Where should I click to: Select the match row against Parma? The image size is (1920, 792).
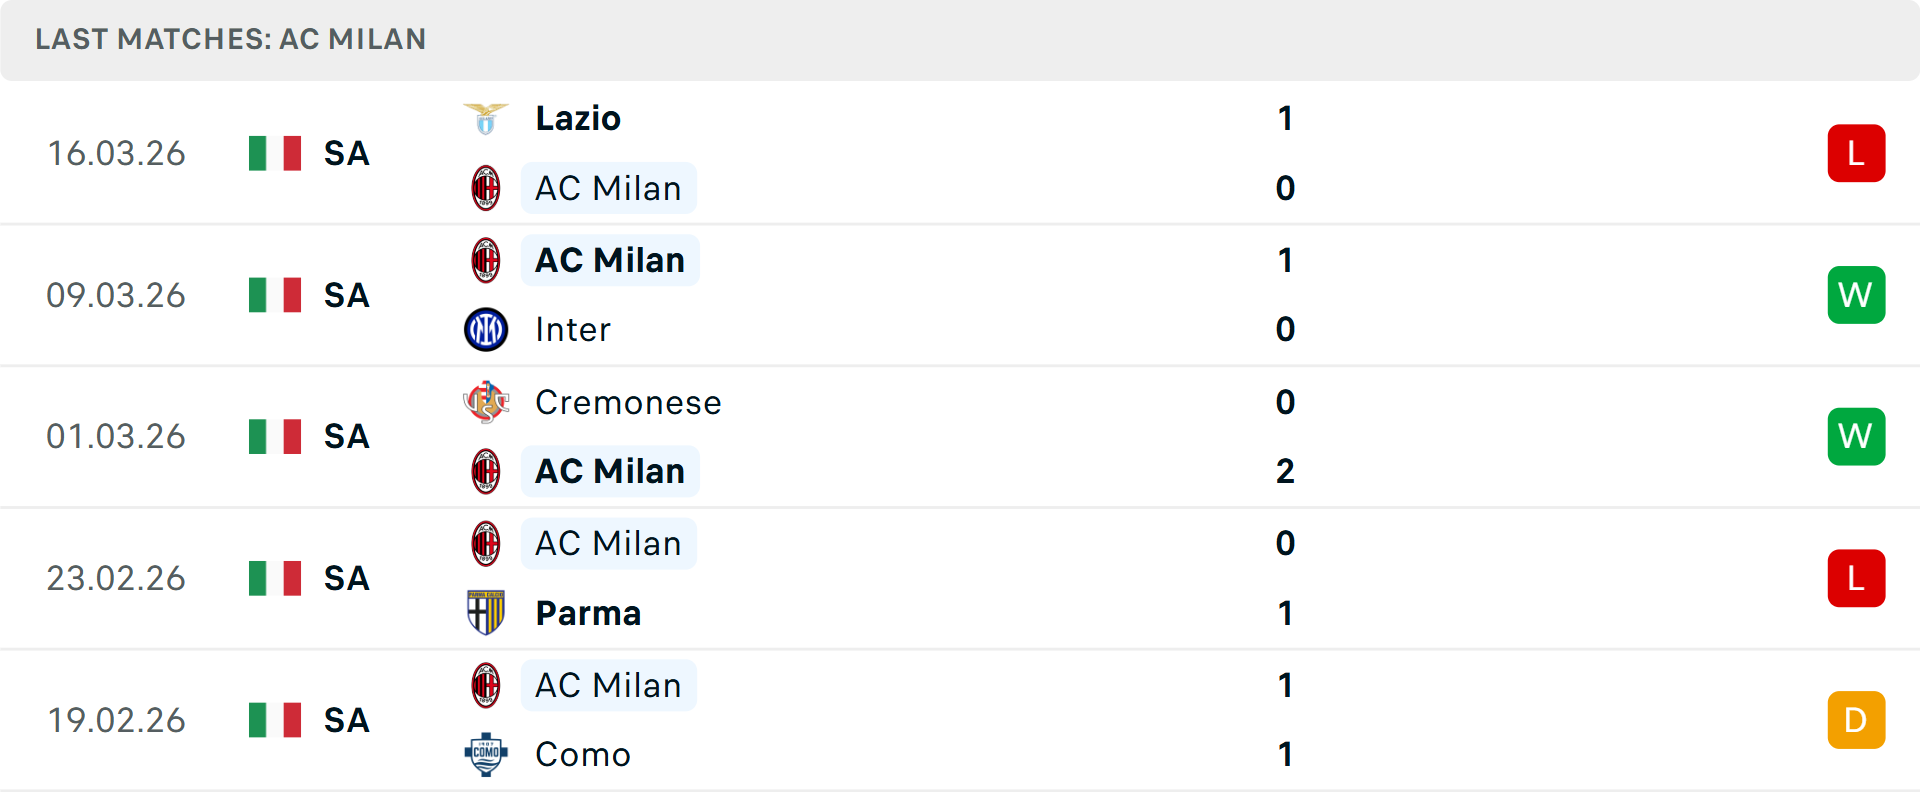pyautogui.click(x=960, y=578)
